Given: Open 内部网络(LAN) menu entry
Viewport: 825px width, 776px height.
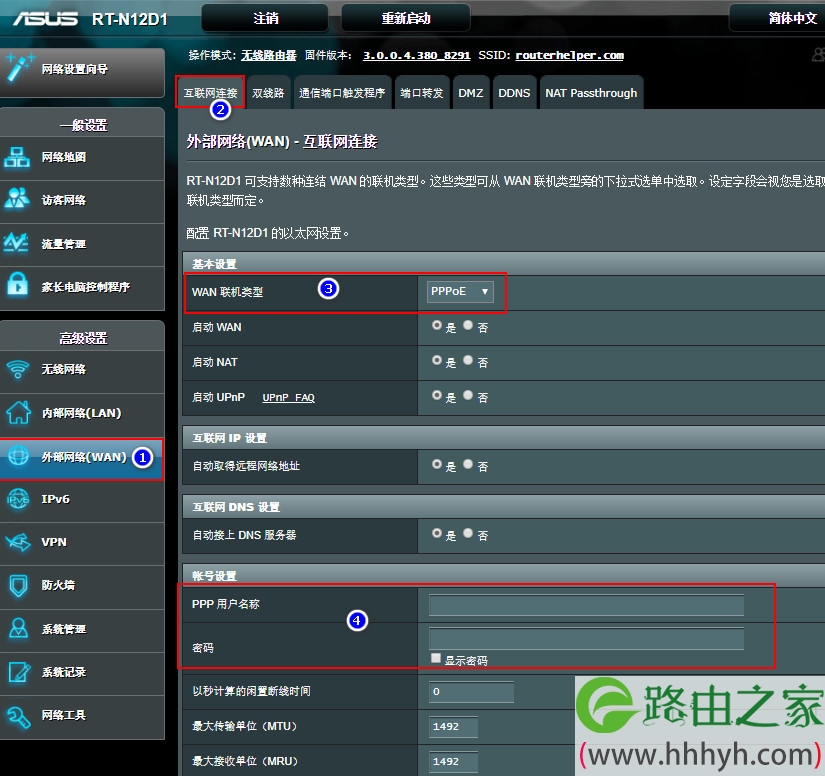Looking at the screenshot, I should [82, 413].
